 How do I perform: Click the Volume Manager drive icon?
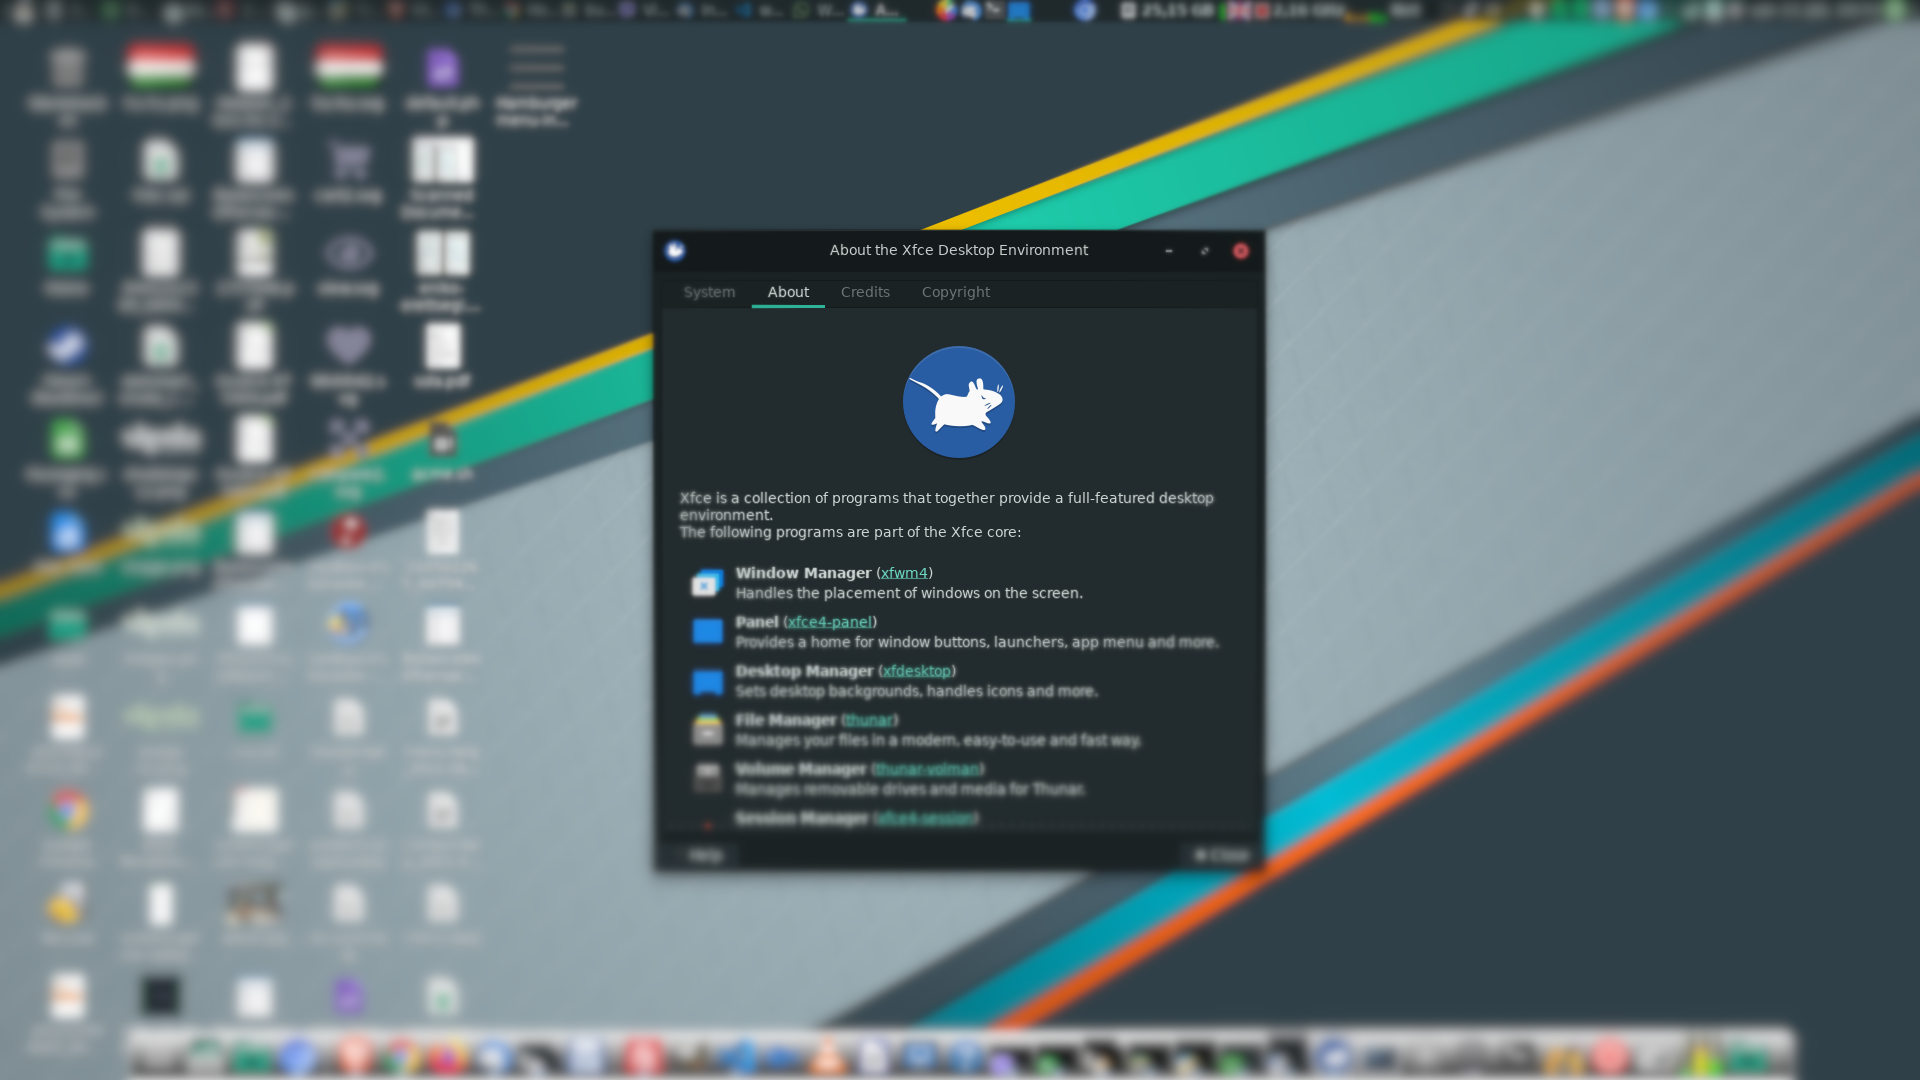707,777
